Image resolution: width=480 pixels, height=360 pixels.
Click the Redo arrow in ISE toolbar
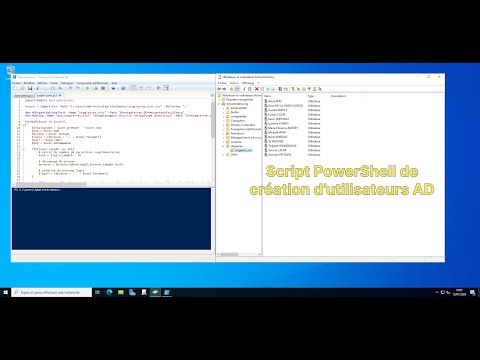click(78, 88)
